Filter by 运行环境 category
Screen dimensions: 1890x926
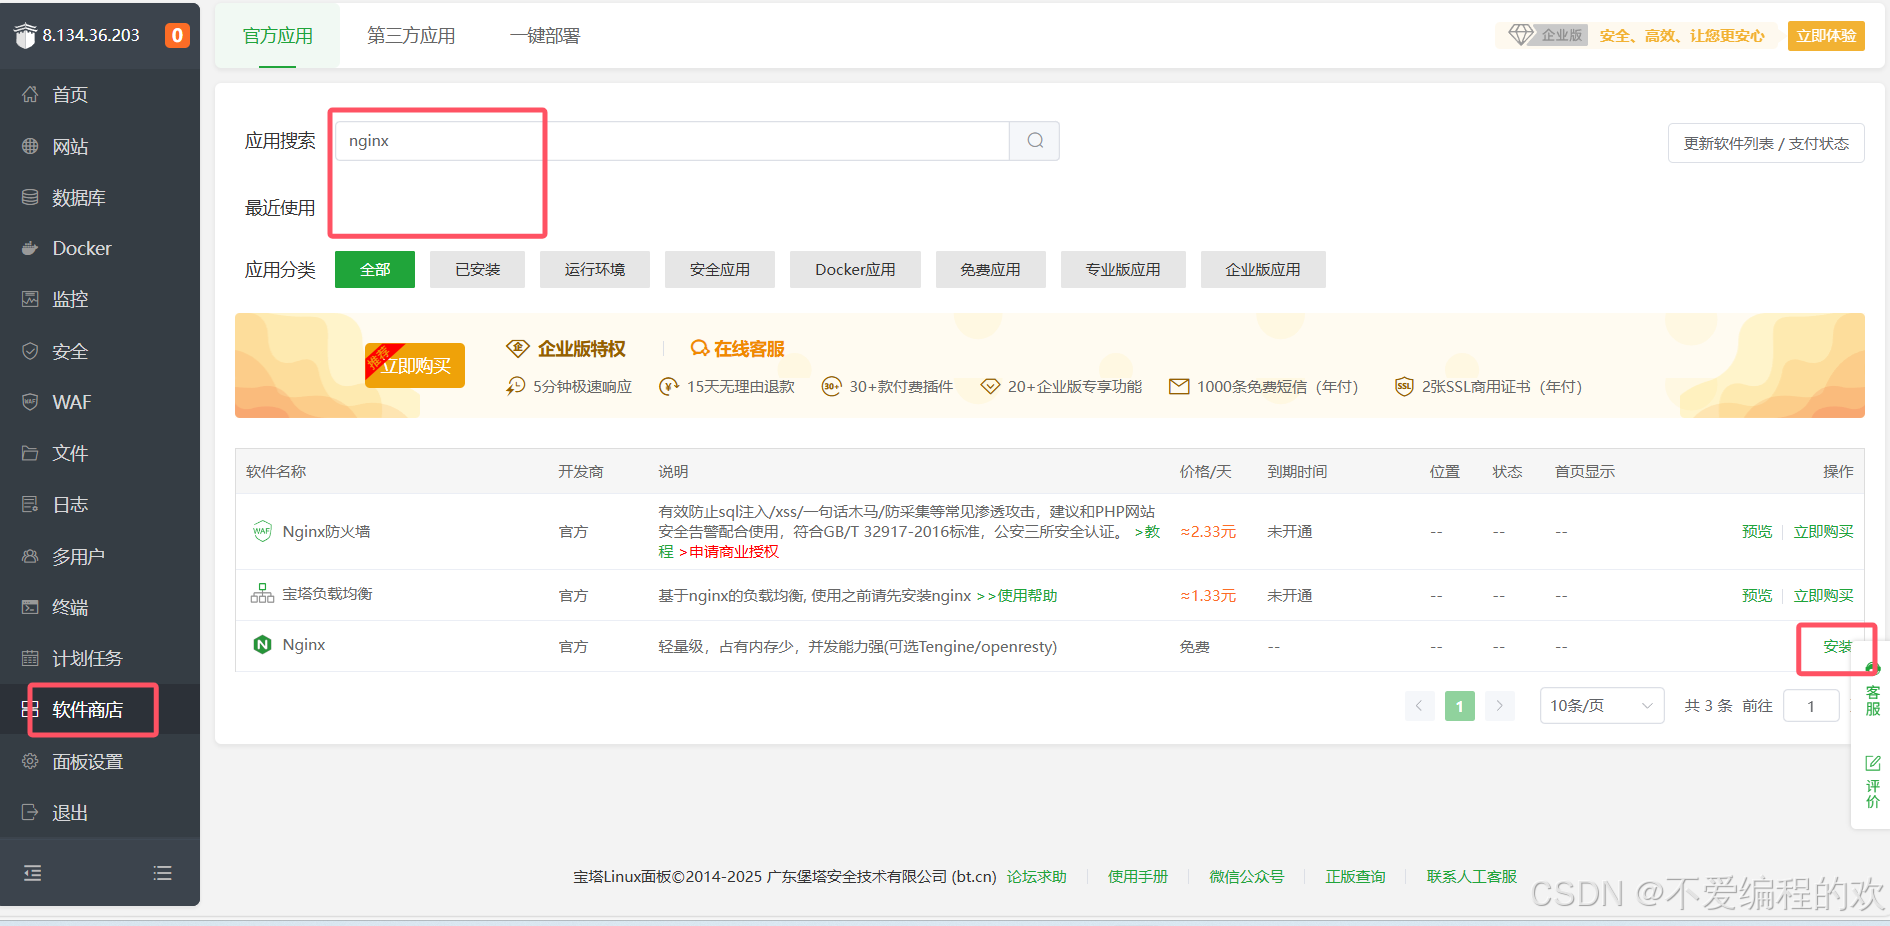(595, 270)
